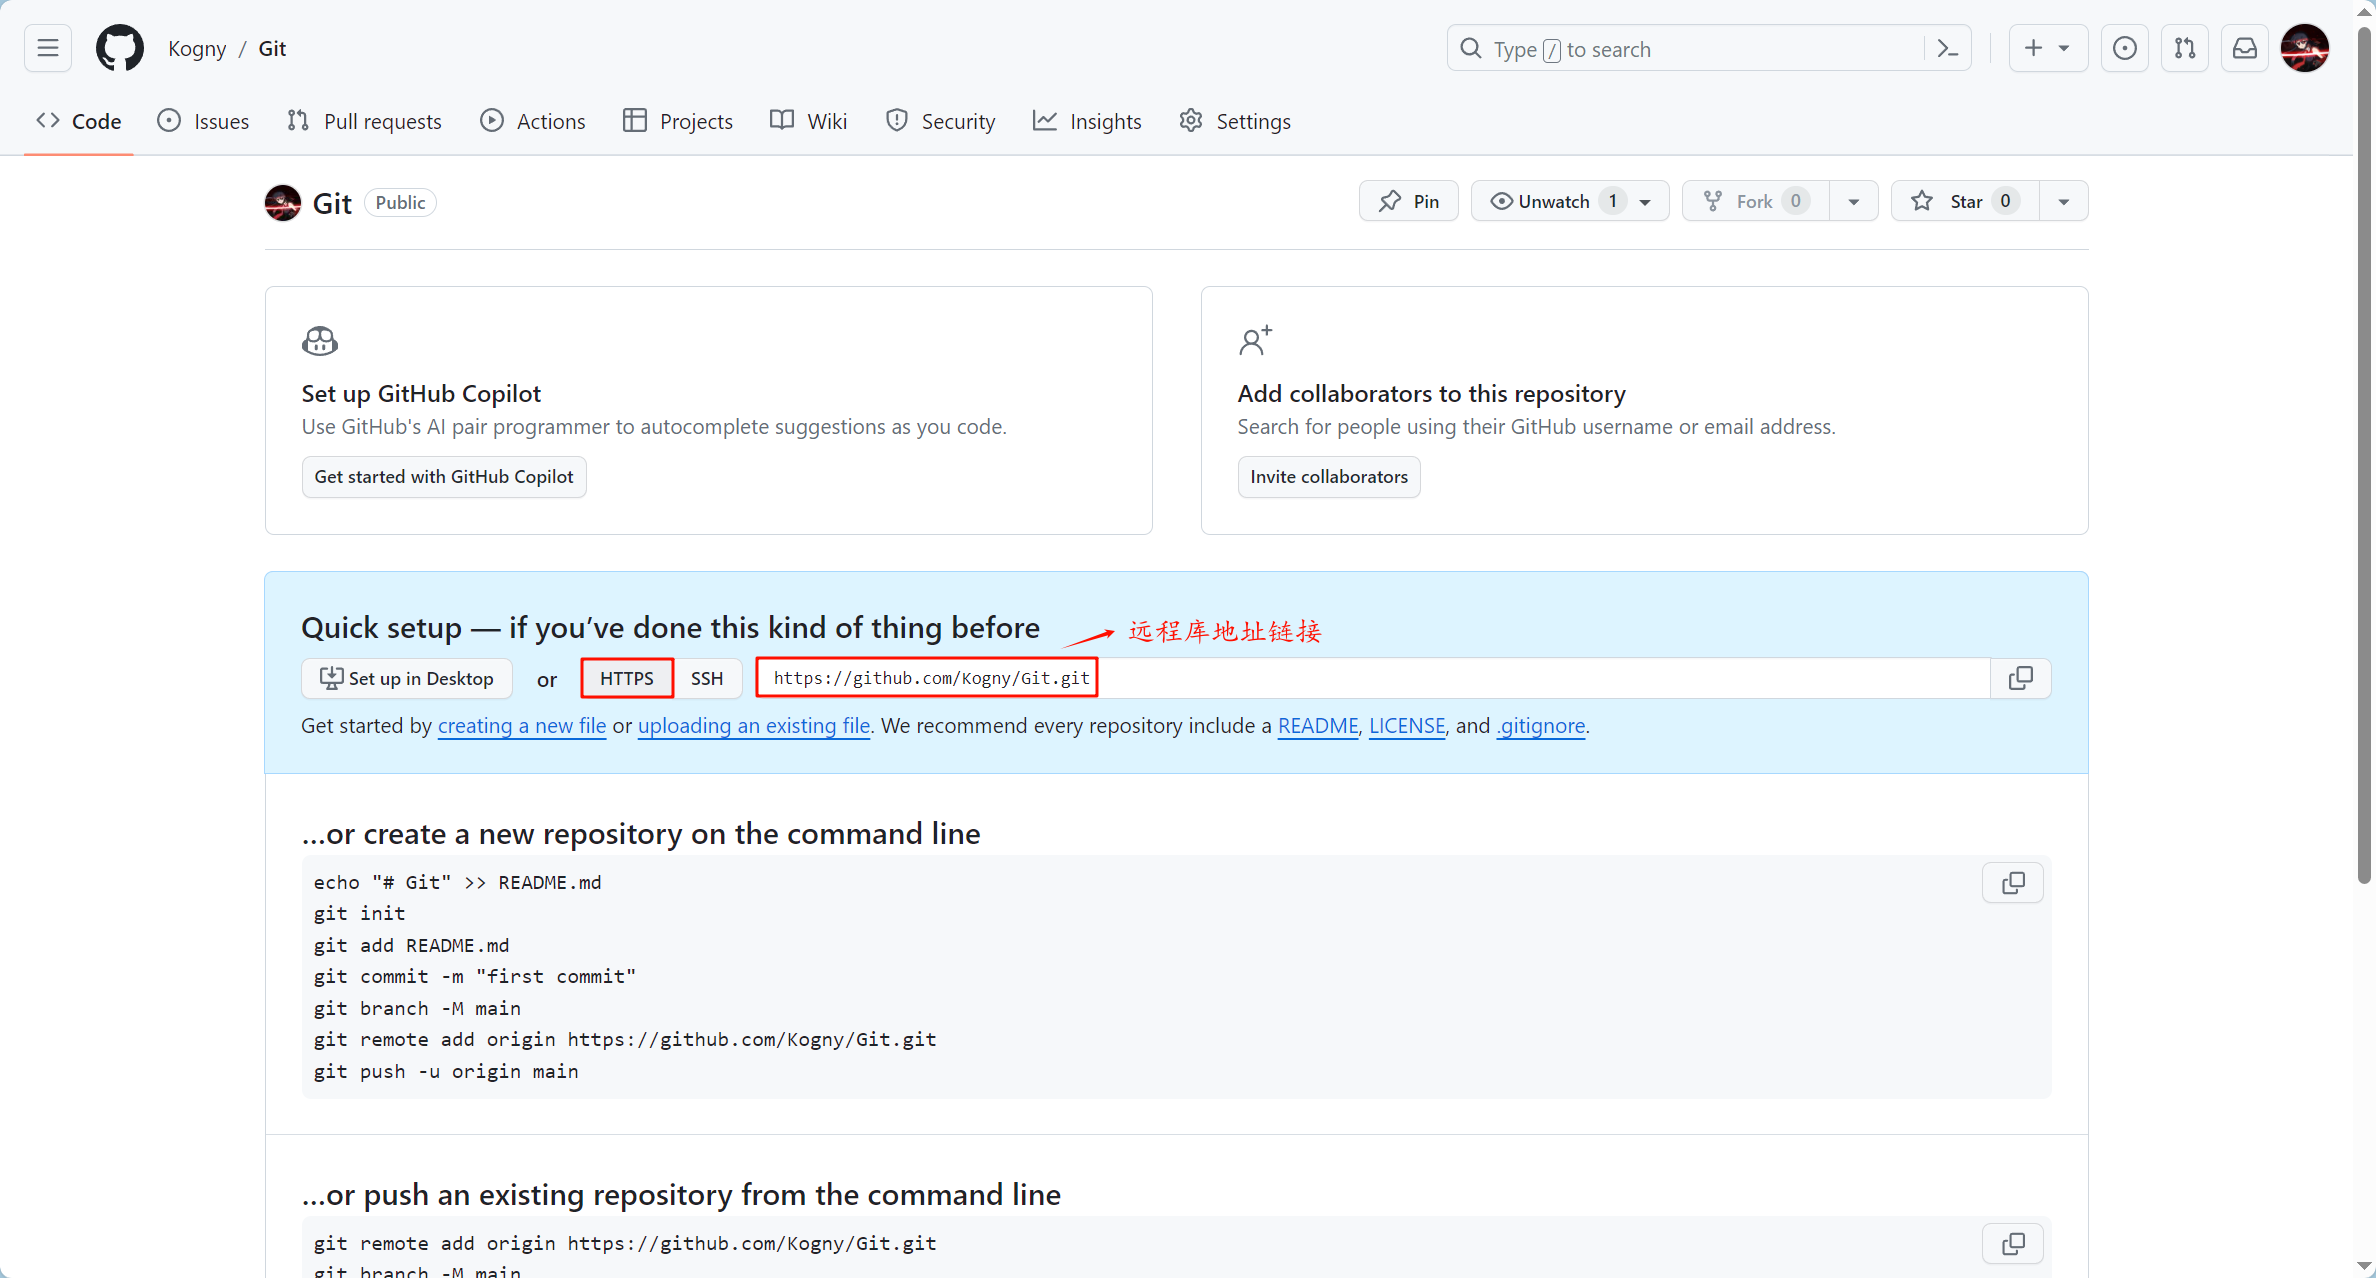Image resolution: width=2376 pixels, height=1278 pixels.
Task: Open the command palette icon in search bar
Action: (1947, 49)
